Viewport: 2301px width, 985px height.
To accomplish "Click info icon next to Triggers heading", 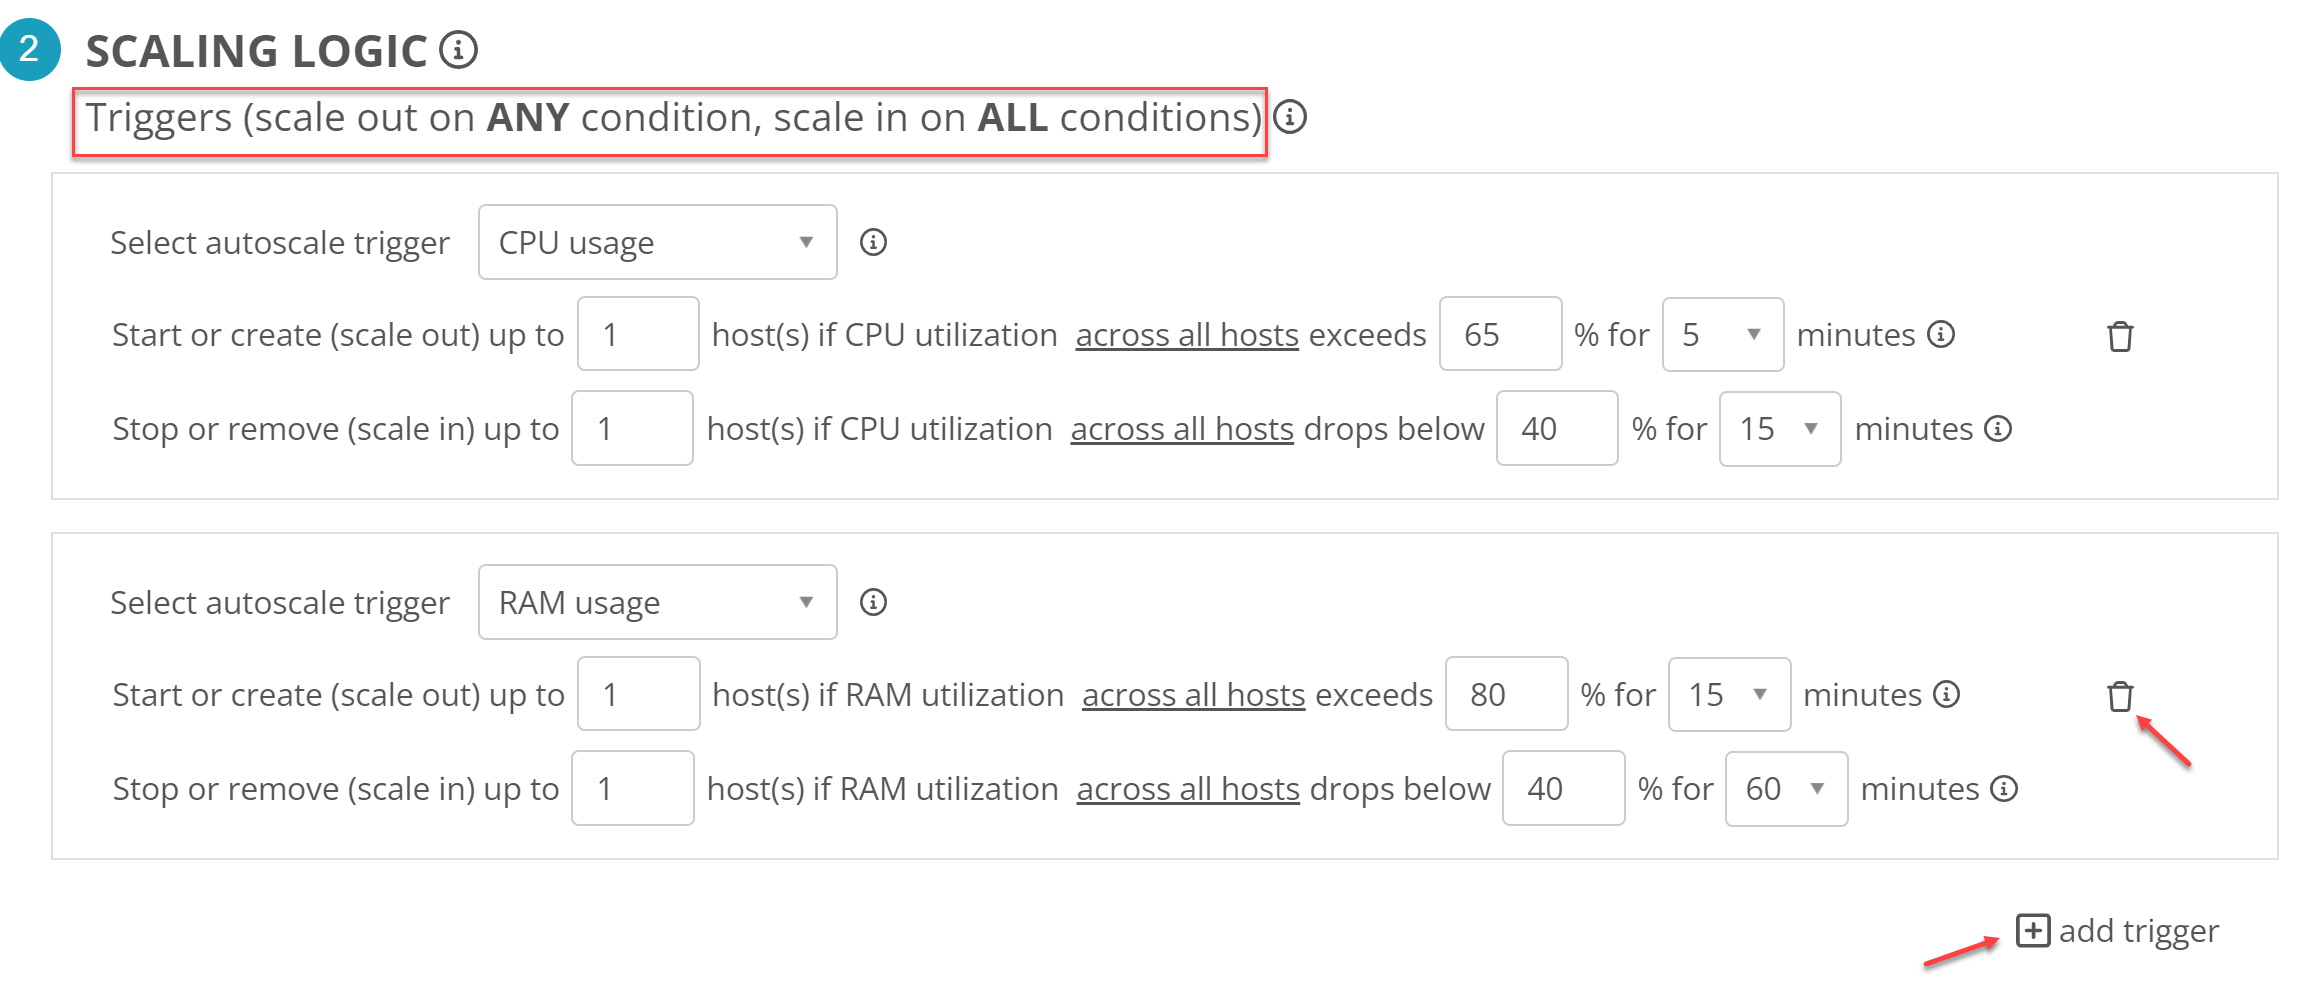I will pos(1290,117).
